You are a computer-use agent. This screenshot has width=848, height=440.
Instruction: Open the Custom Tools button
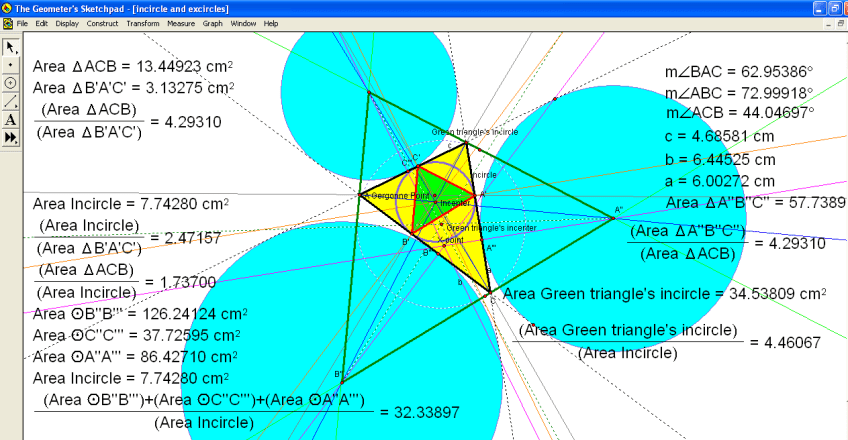11,138
